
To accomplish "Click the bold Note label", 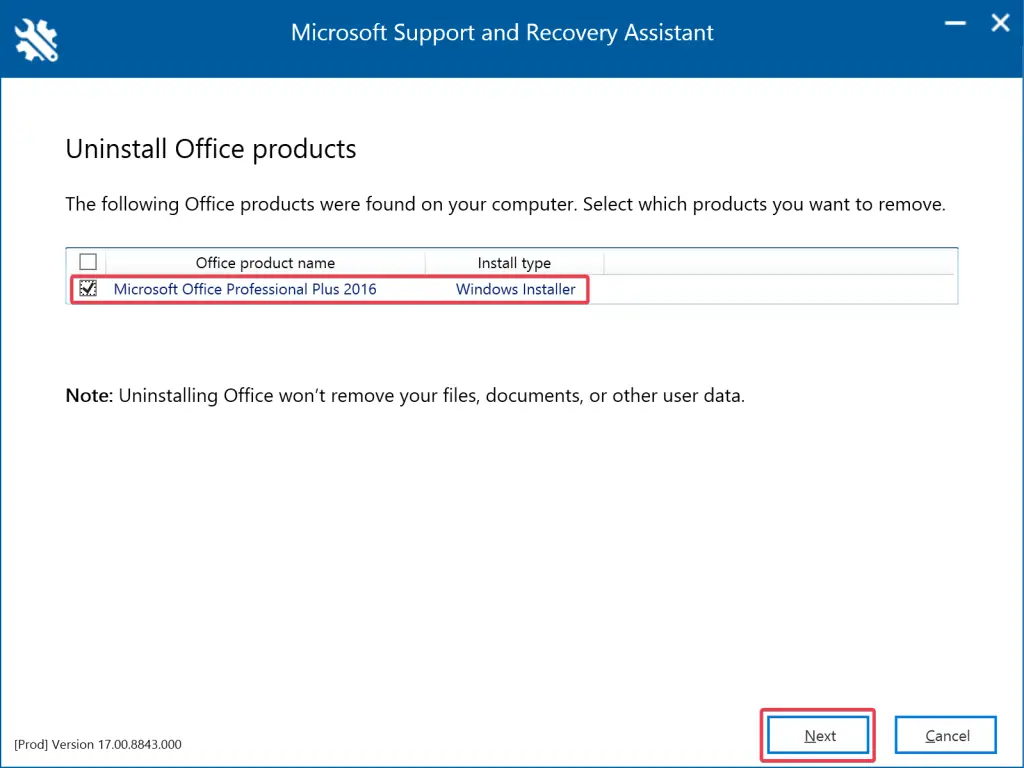I will (89, 395).
